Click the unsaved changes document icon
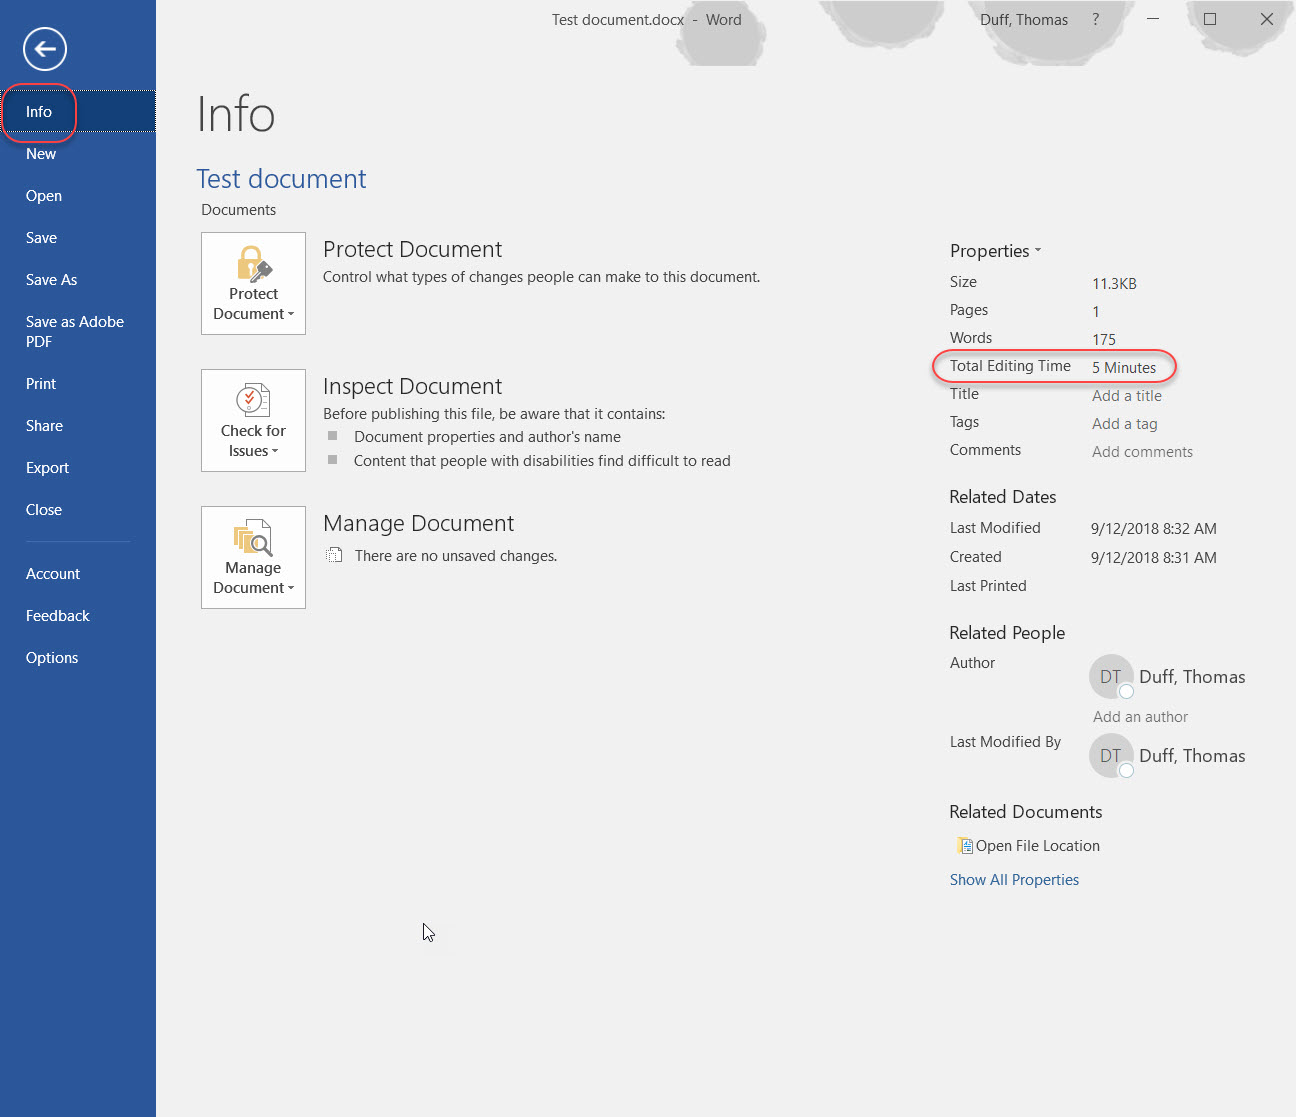The width and height of the screenshot is (1296, 1117). coord(335,556)
